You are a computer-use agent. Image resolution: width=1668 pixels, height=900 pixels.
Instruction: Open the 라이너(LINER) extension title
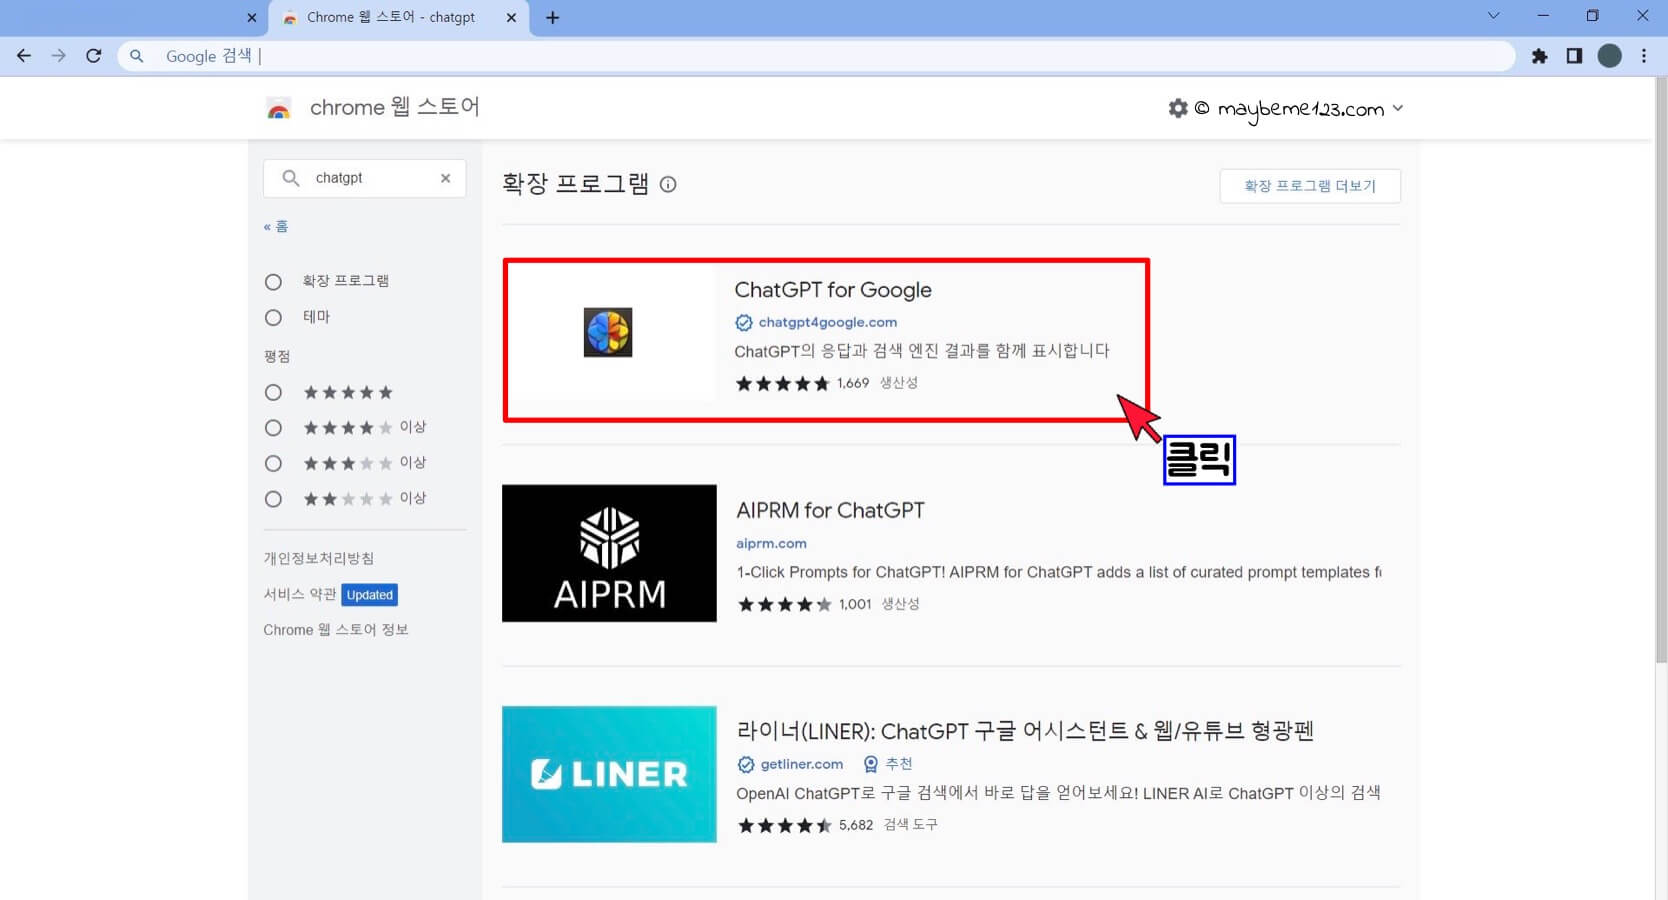pyautogui.click(x=1025, y=731)
